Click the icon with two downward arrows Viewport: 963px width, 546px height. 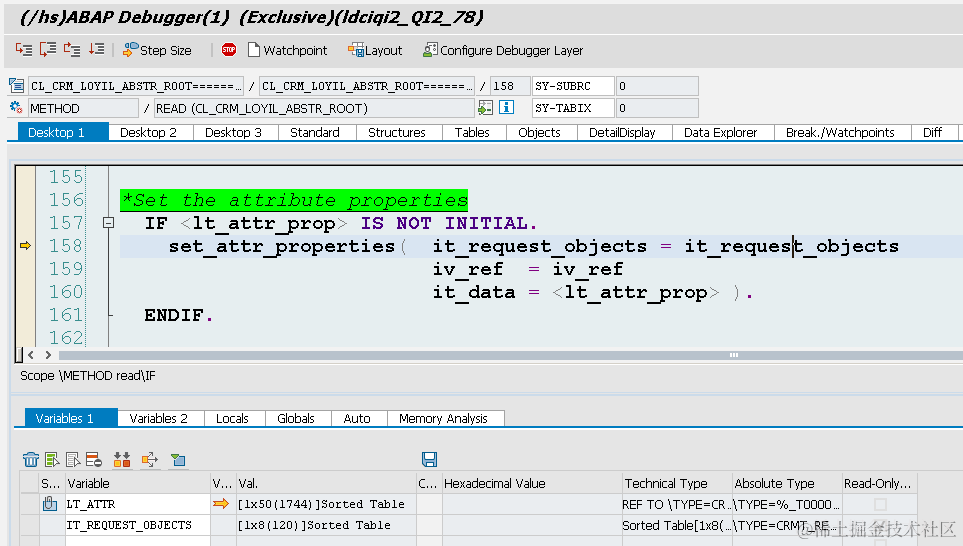point(122,459)
